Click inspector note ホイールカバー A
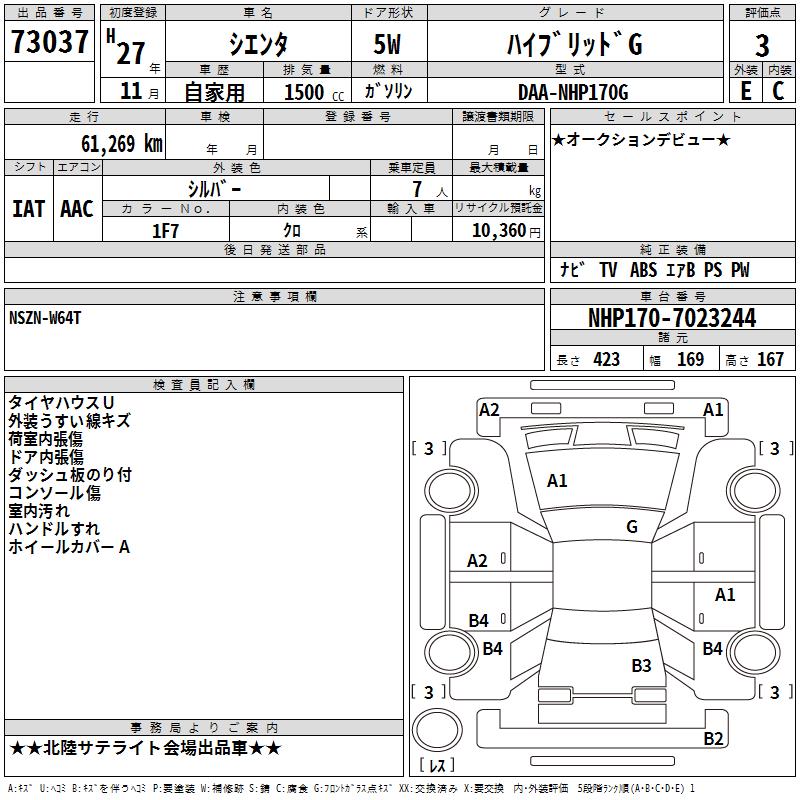This screenshot has height=800, width=800. [x=69, y=547]
